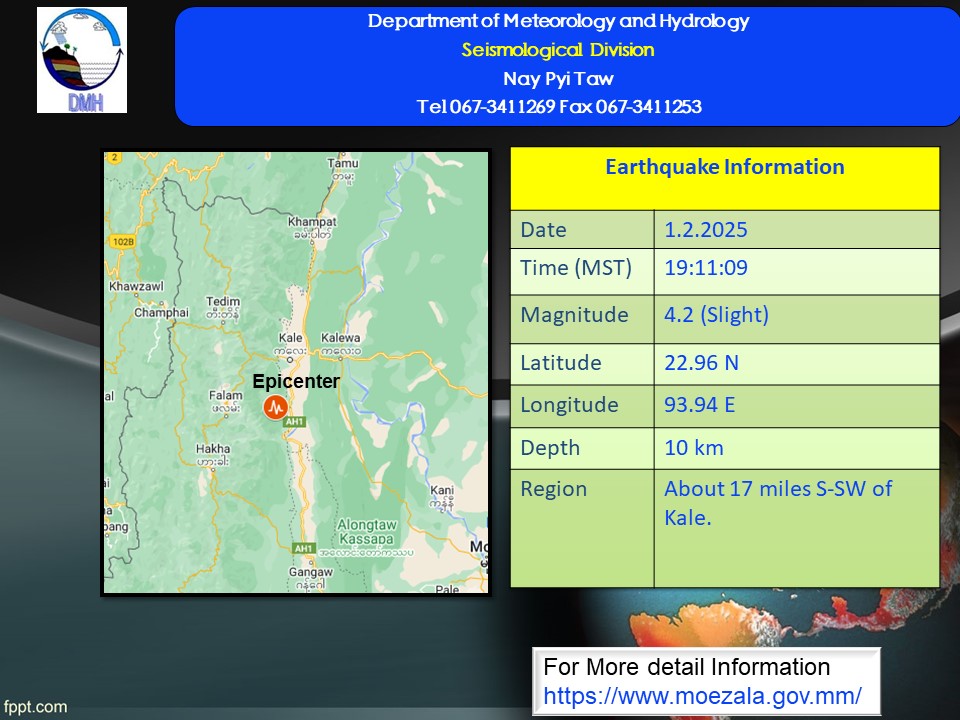Click the 'Nay Pyi Taw' header line
This screenshot has height=720, width=960.
click(558, 78)
